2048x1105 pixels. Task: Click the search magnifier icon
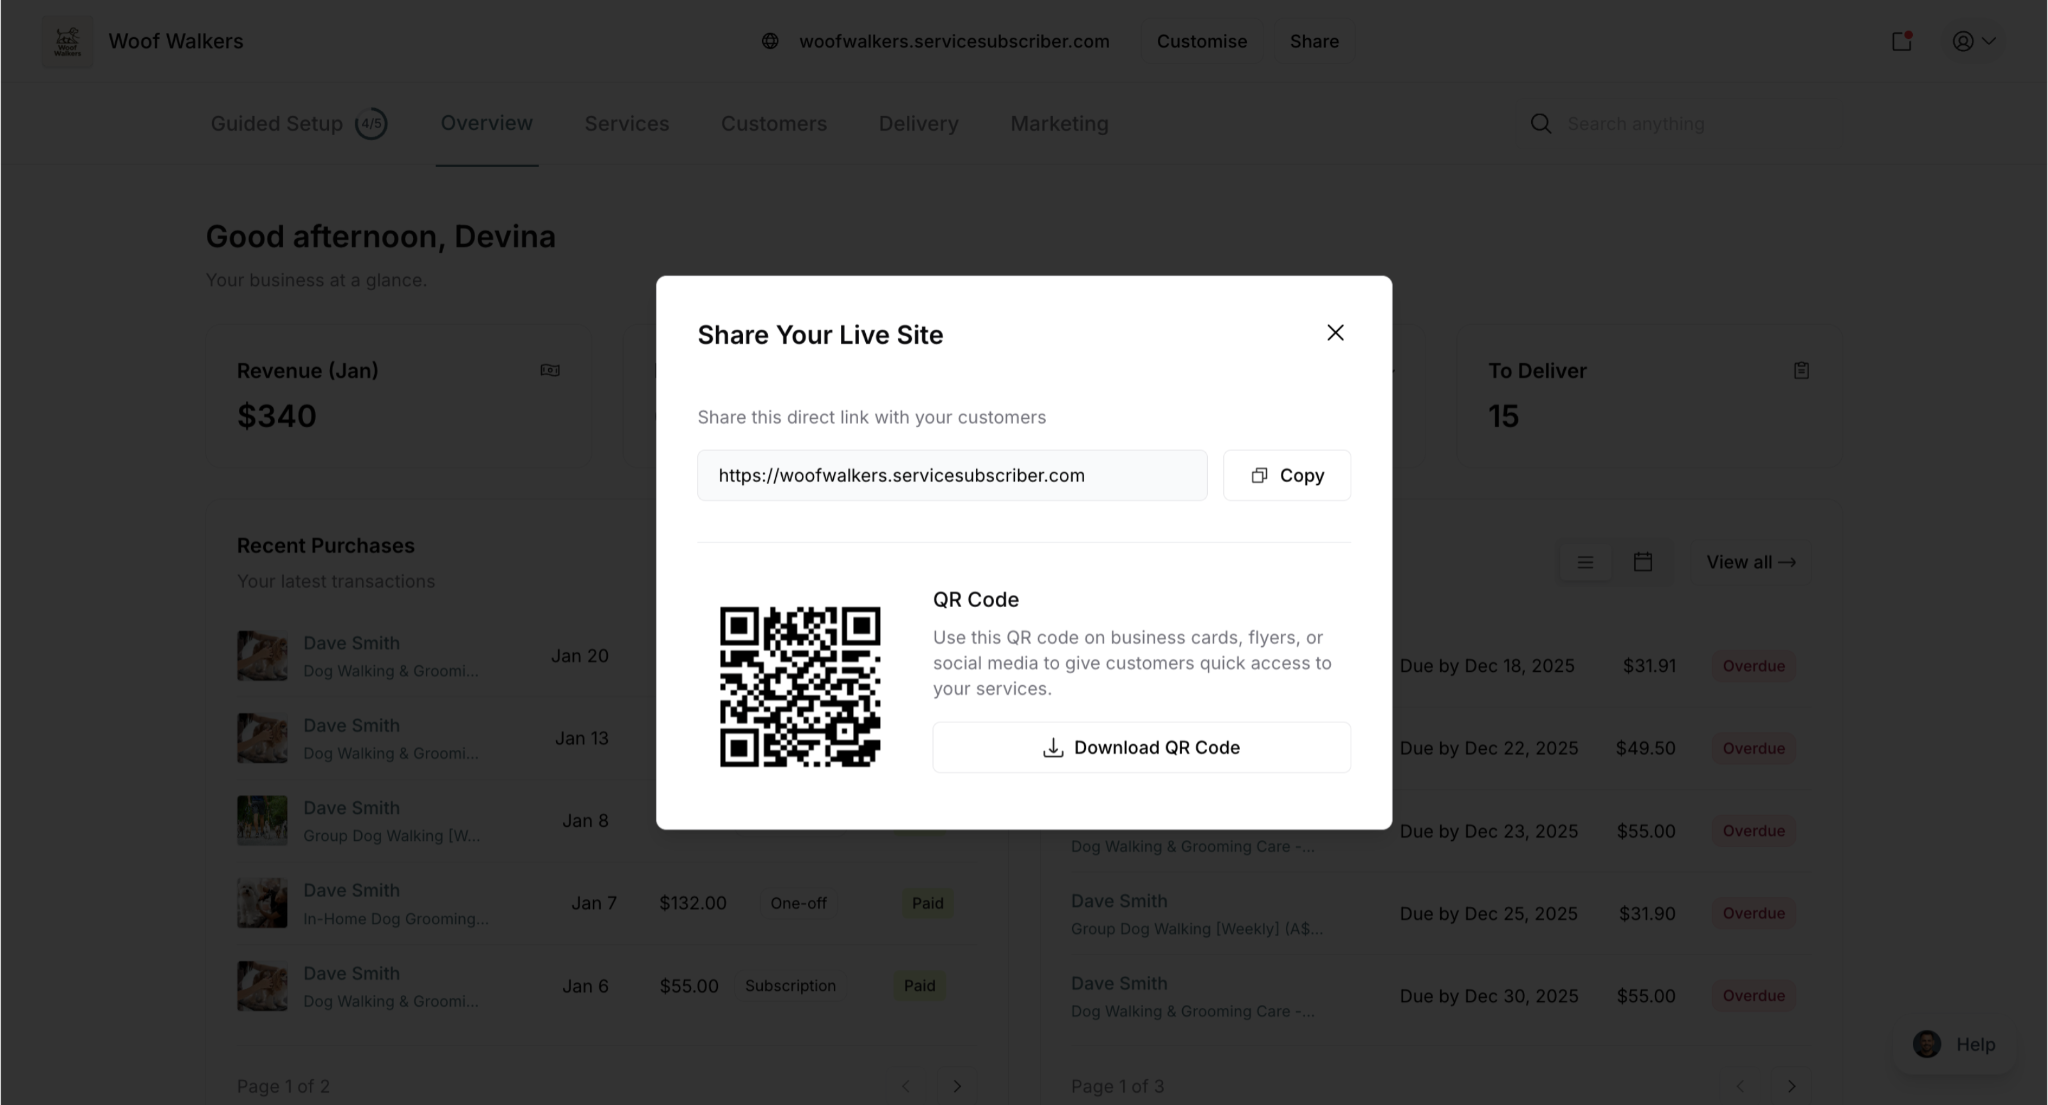pos(1541,123)
